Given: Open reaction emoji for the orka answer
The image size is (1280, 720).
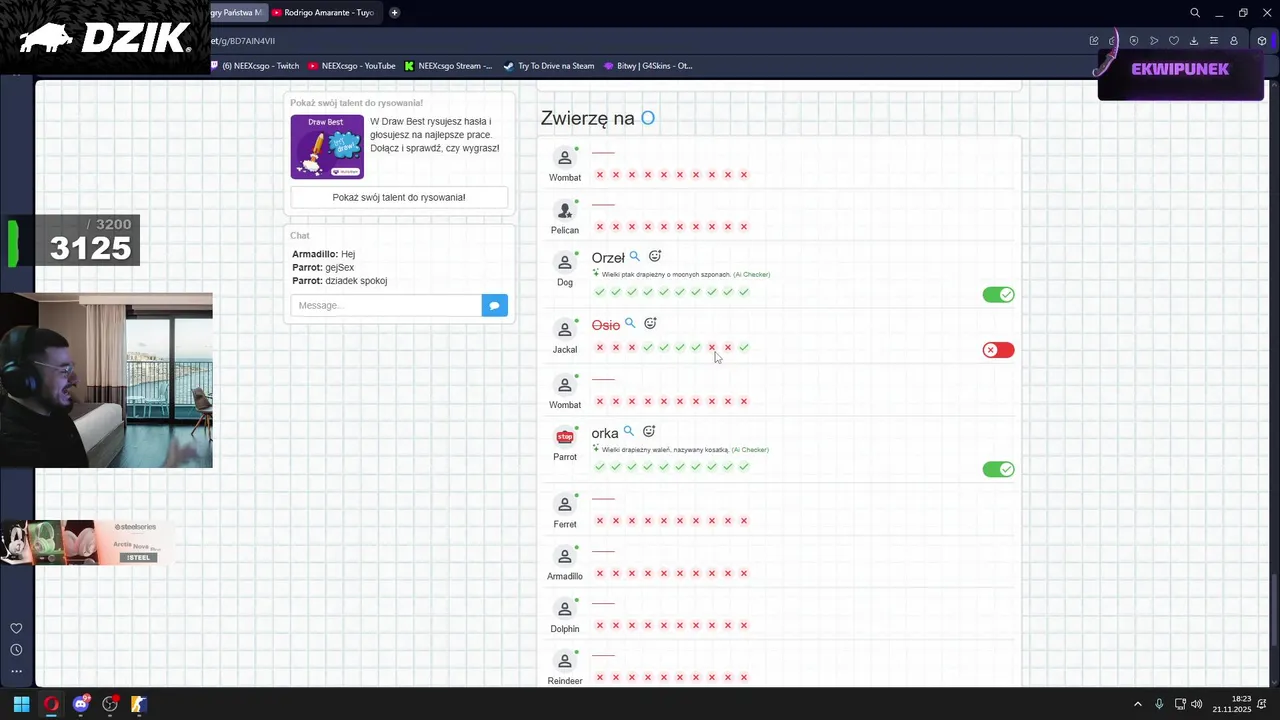Looking at the screenshot, I should coord(649,432).
